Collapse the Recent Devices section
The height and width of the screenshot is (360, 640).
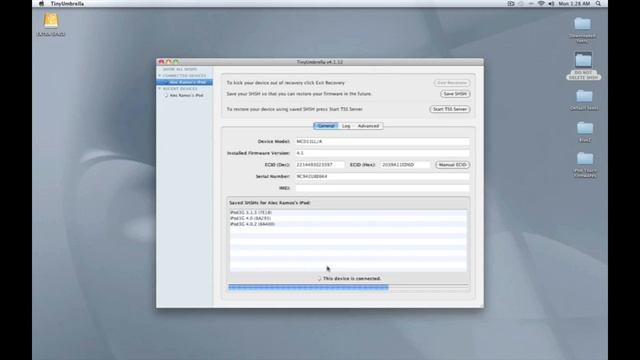[160, 89]
